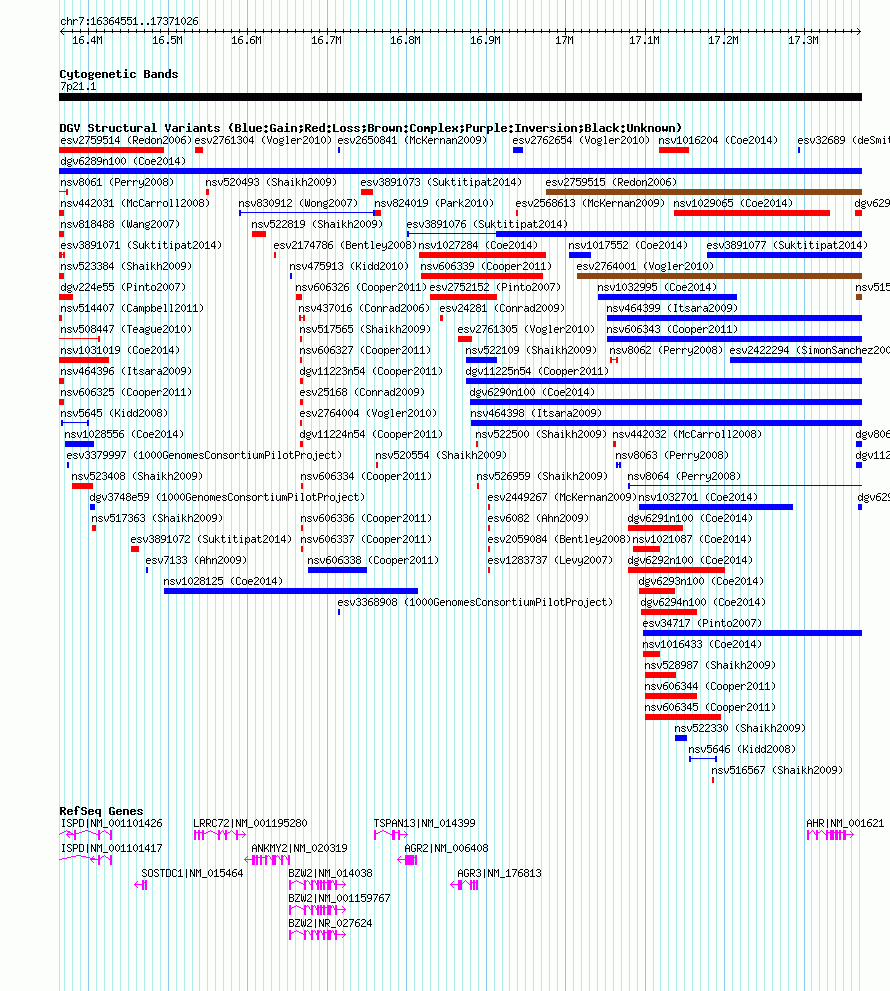890x991 pixels.
Task: Select the 7p21.1 cytogenetic band bar
Action: [460, 97]
